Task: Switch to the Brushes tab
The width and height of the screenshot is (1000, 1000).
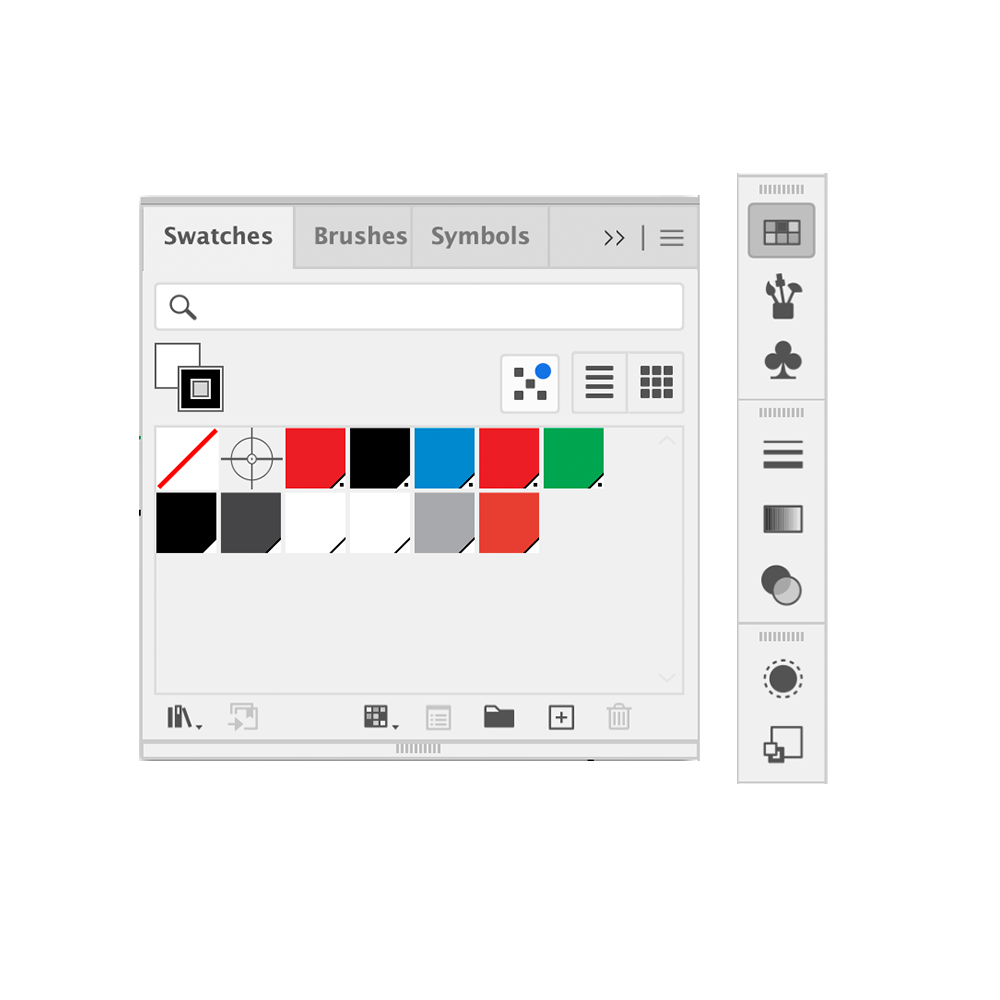Action: tap(360, 236)
